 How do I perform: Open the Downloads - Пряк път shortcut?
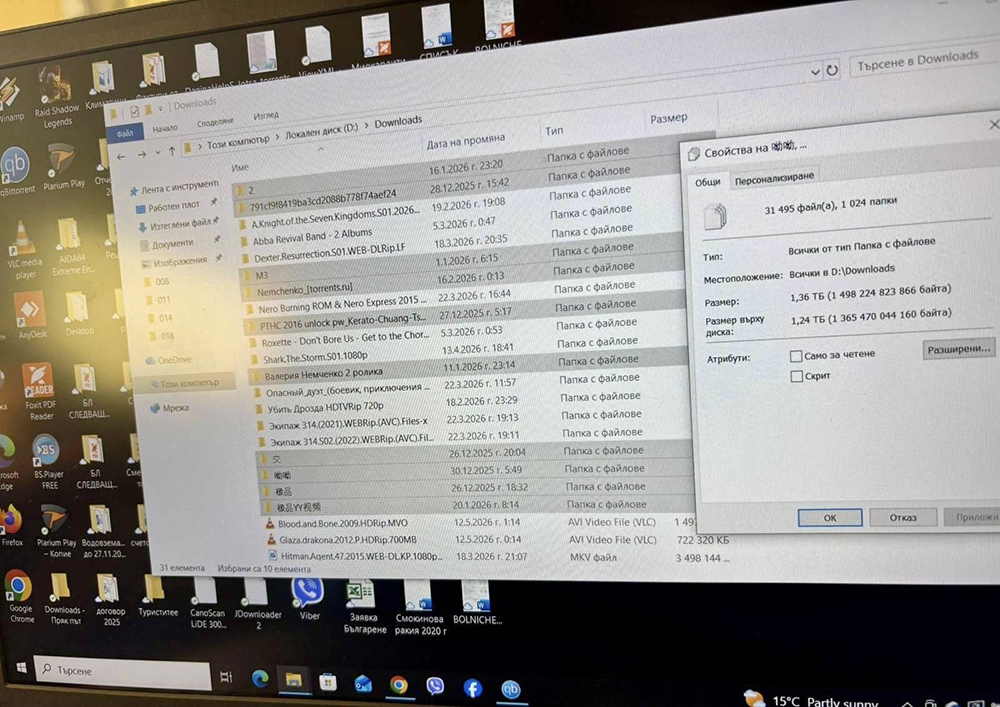pos(62,598)
